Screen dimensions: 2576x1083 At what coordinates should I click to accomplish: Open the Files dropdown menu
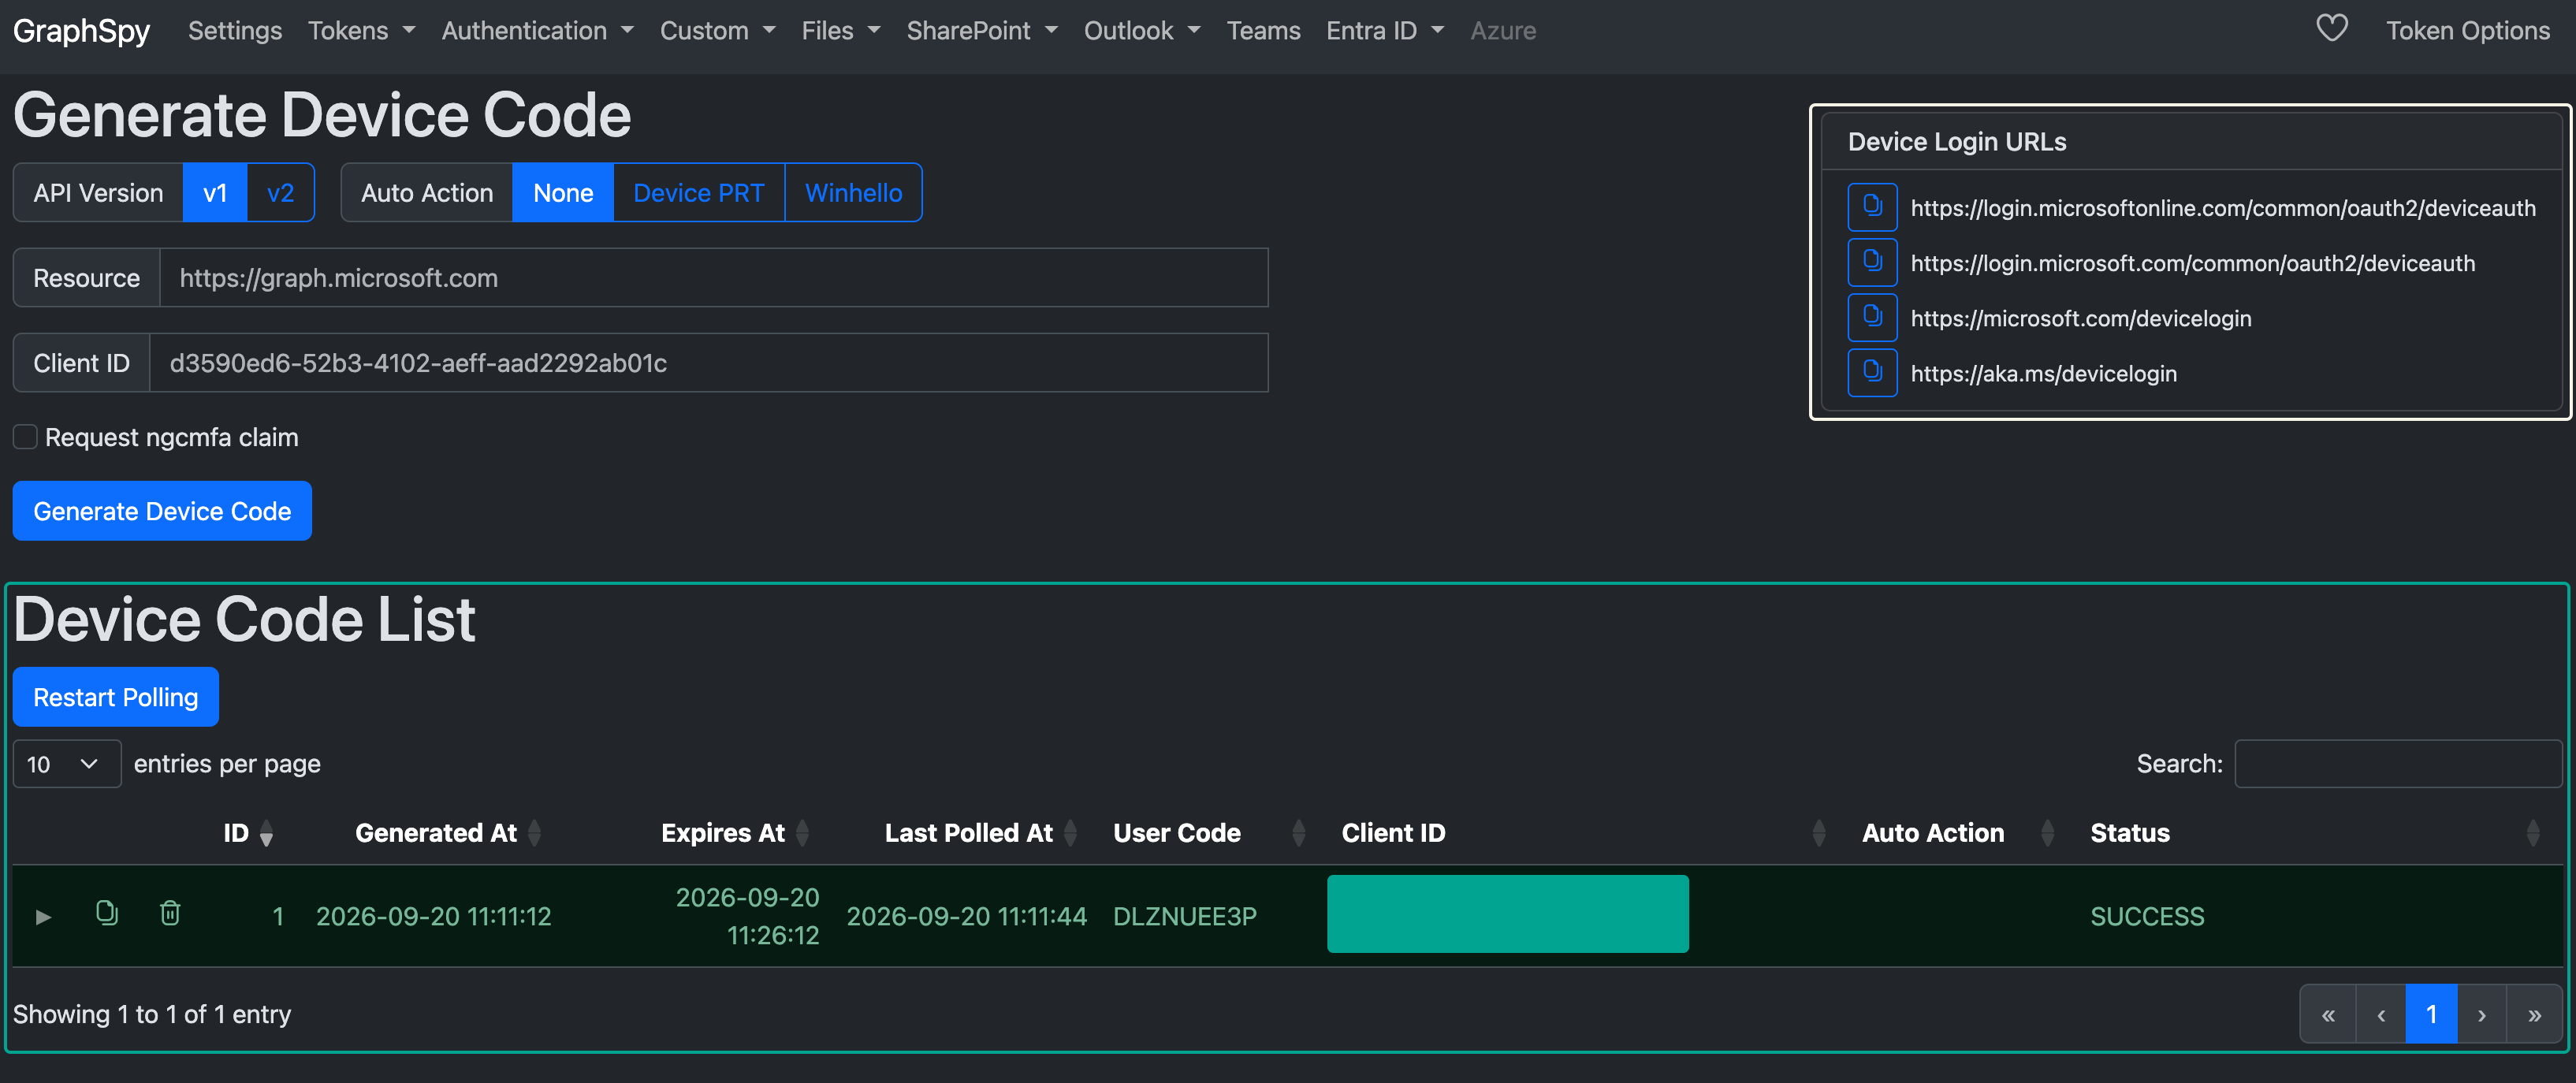click(841, 31)
